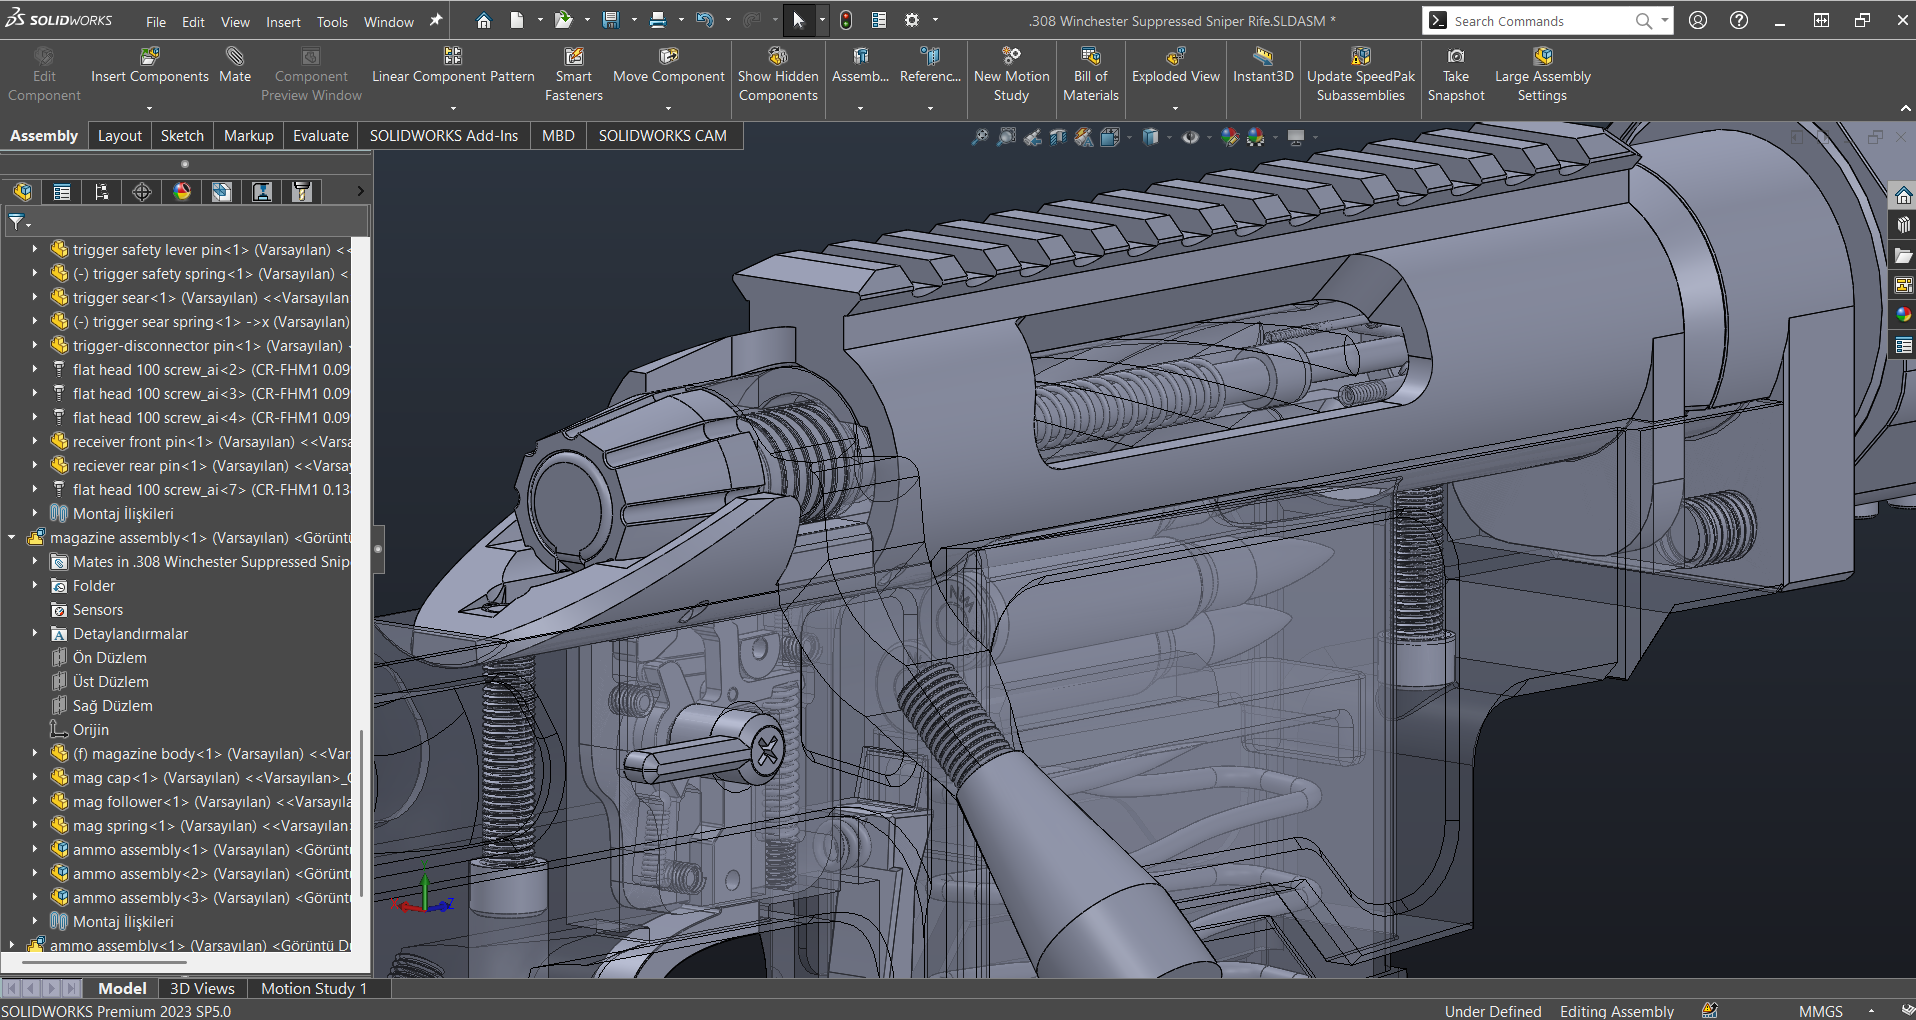Open the Tools menu
Image resolution: width=1916 pixels, height=1020 pixels.
(x=332, y=21)
